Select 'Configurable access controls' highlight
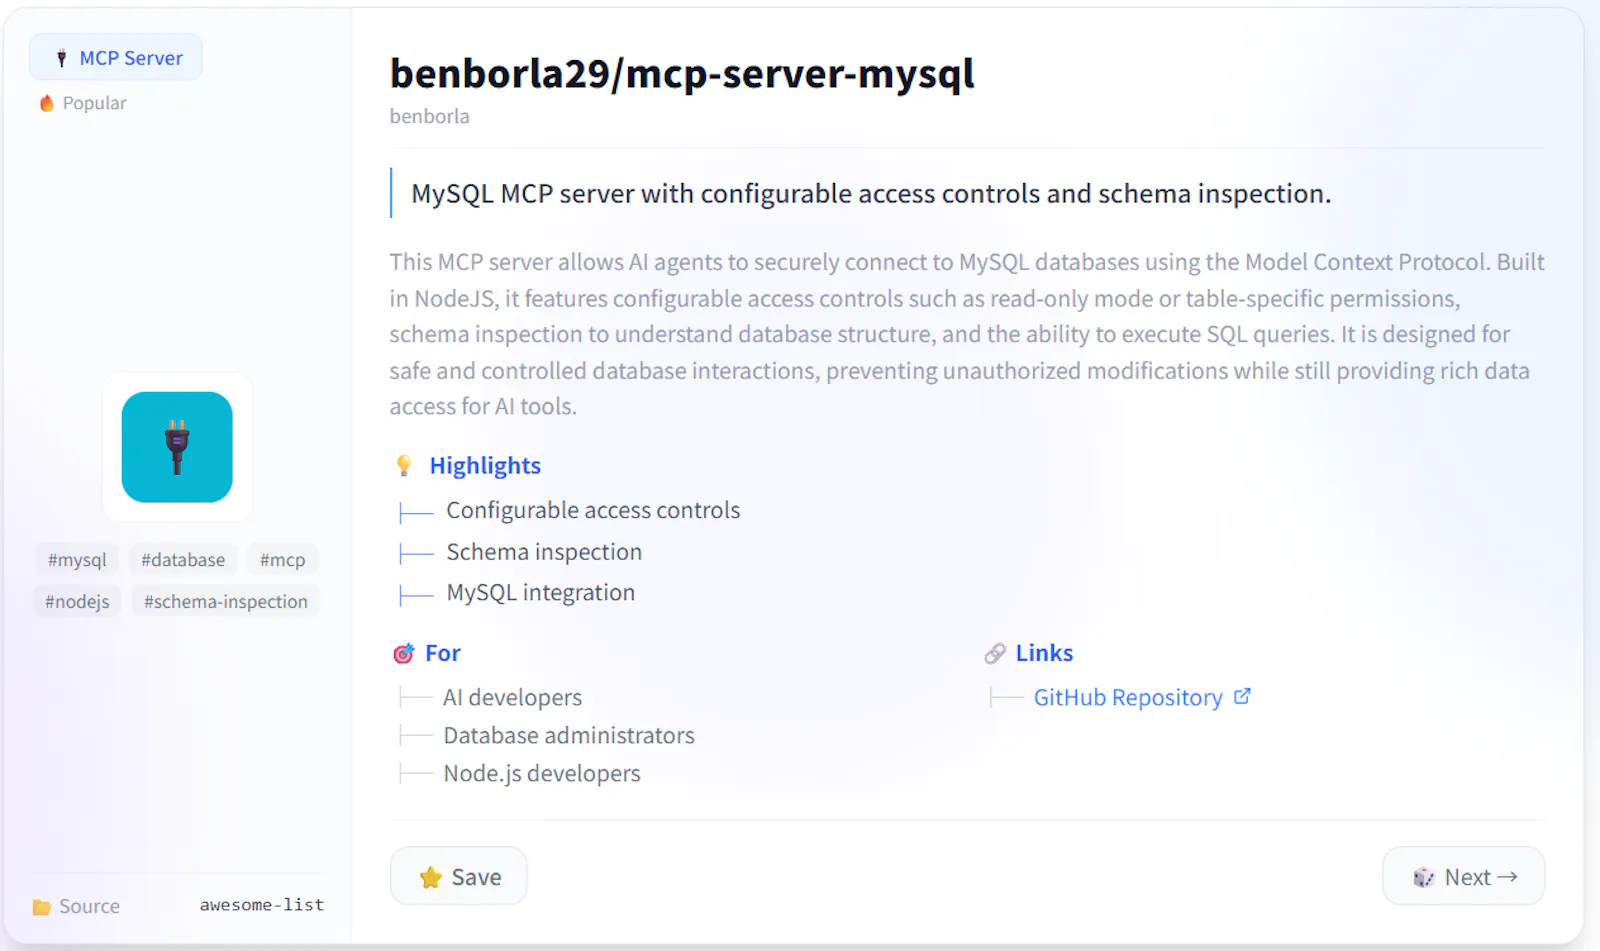The height and width of the screenshot is (951, 1600). [593, 510]
